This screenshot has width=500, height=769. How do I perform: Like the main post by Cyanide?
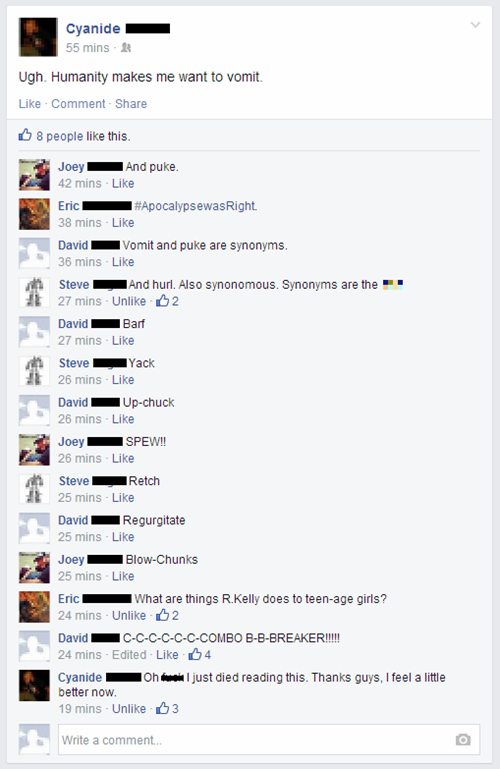coord(29,104)
